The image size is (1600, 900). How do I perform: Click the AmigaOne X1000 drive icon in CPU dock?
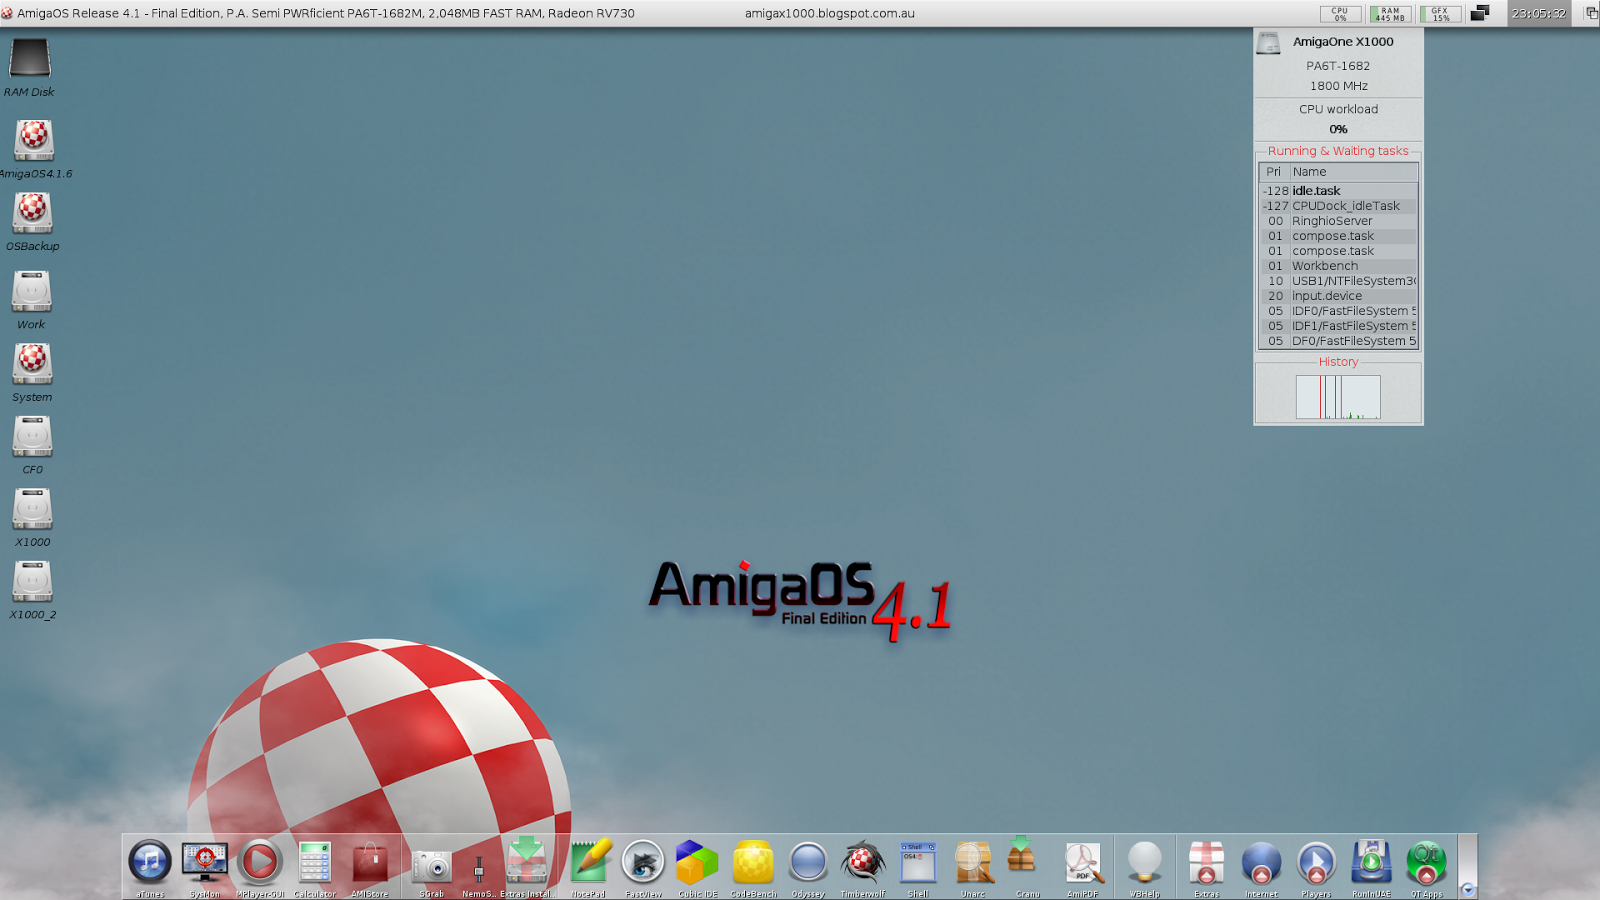coord(1269,43)
